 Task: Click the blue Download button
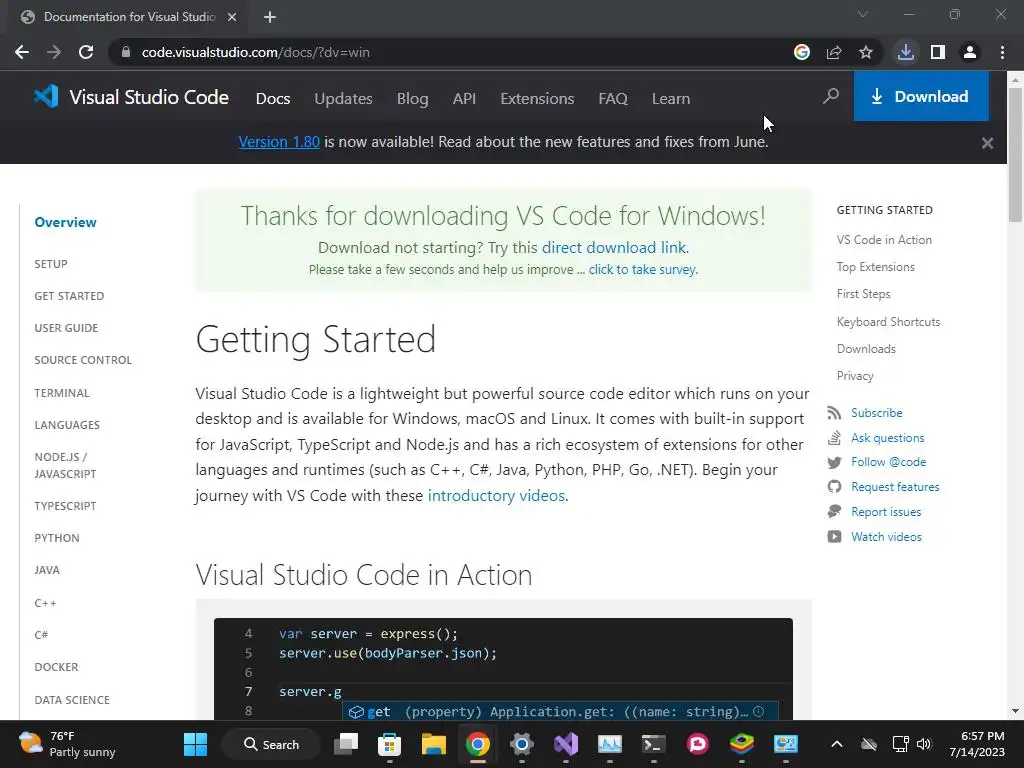point(921,97)
